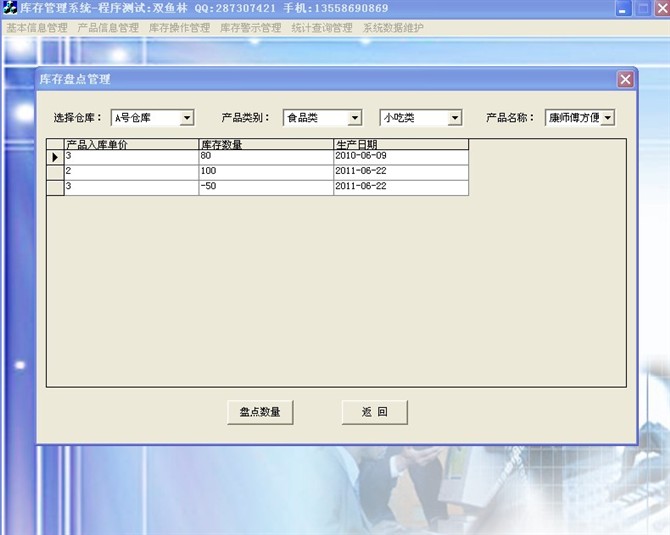Select row header of the -50 quantity row
This screenshot has height=535, width=670.
tap(55, 188)
